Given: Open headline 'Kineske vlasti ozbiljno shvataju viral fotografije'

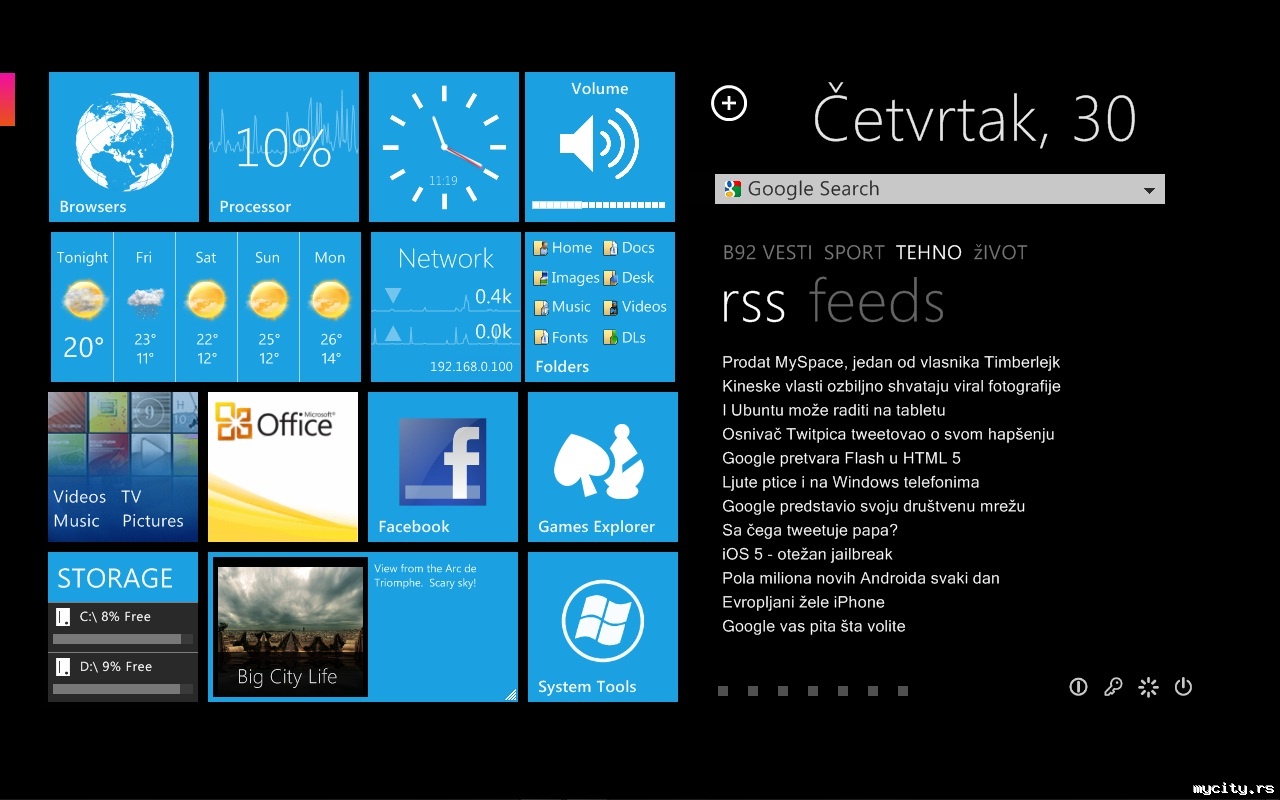Looking at the screenshot, I should click(x=891, y=386).
